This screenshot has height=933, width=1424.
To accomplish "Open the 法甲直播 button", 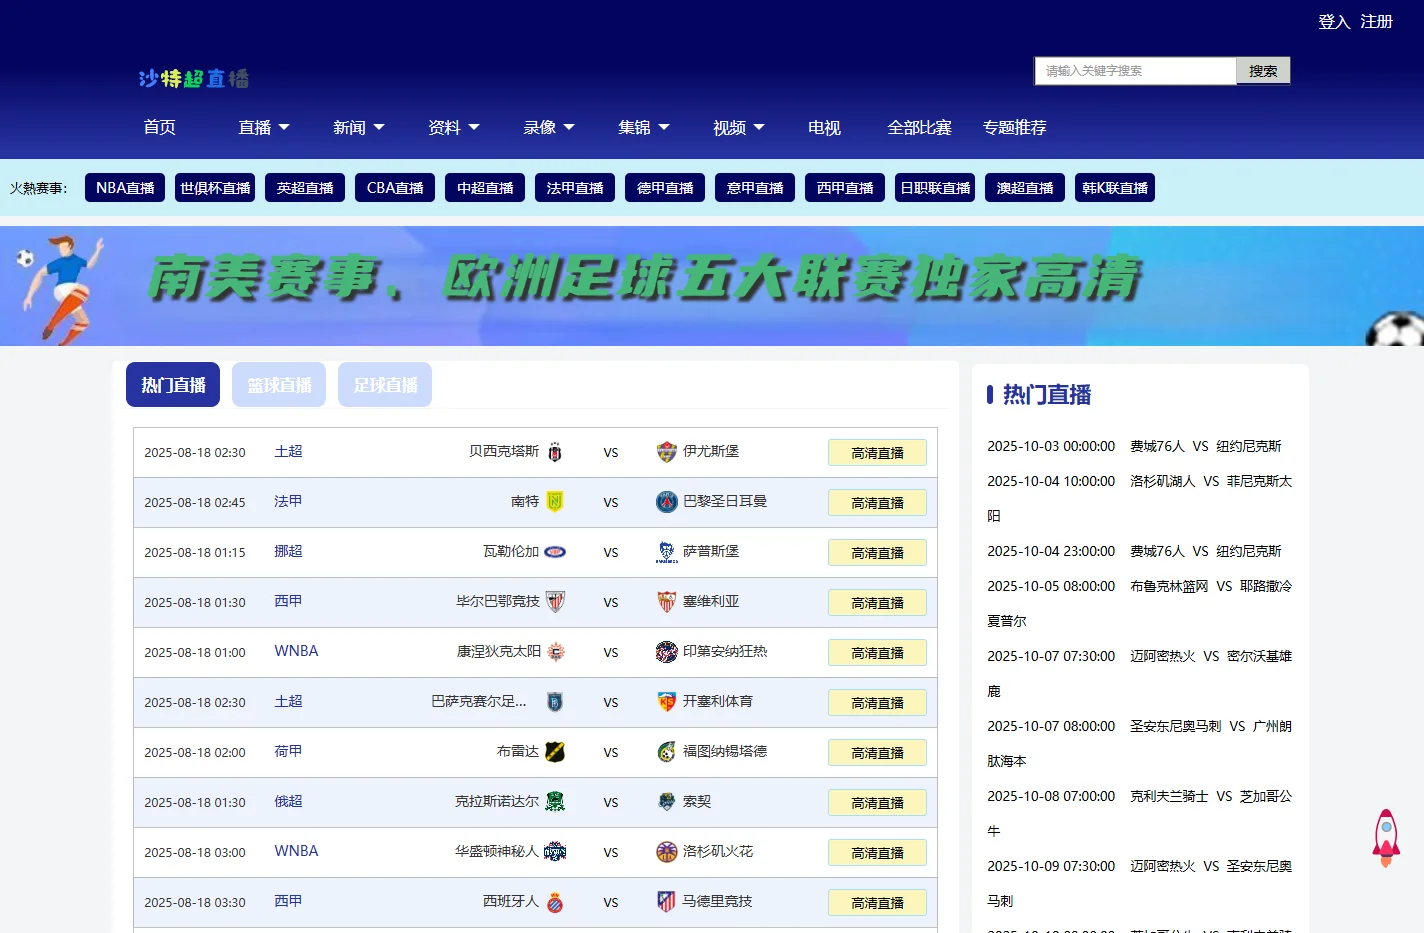I will [575, 188].
